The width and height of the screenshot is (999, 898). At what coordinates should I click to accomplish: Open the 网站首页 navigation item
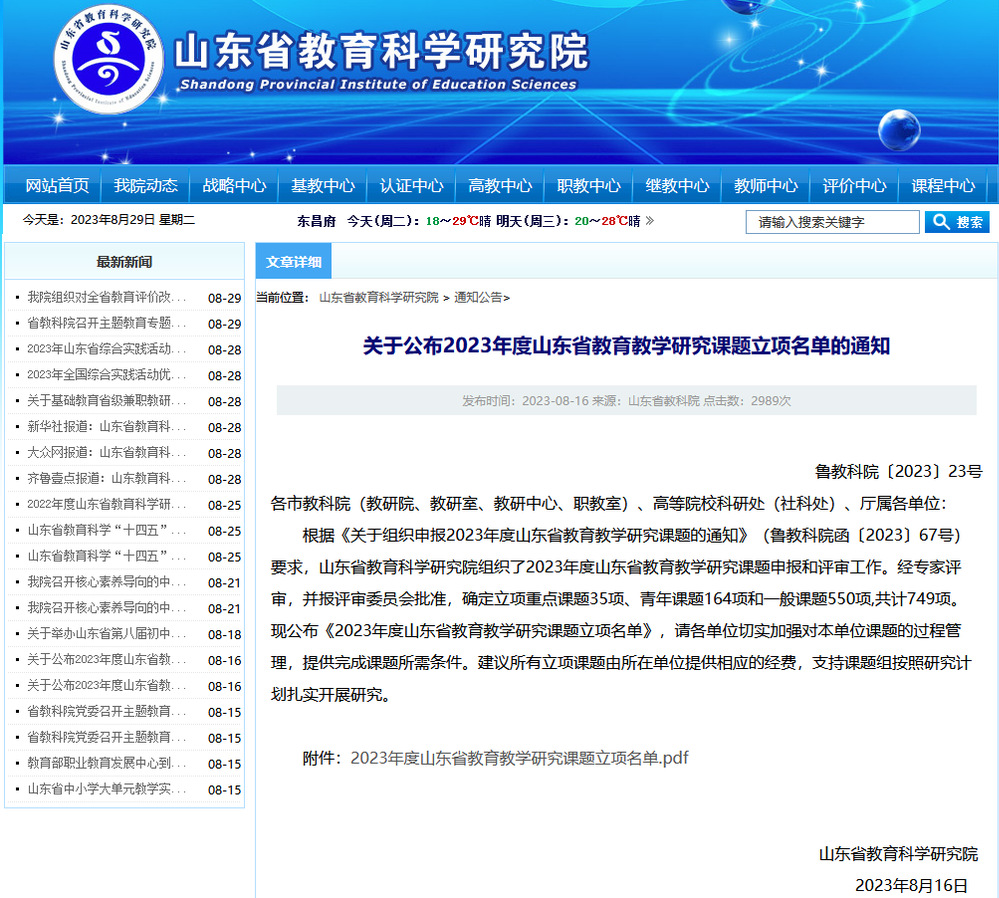click(x=57, y=185)
